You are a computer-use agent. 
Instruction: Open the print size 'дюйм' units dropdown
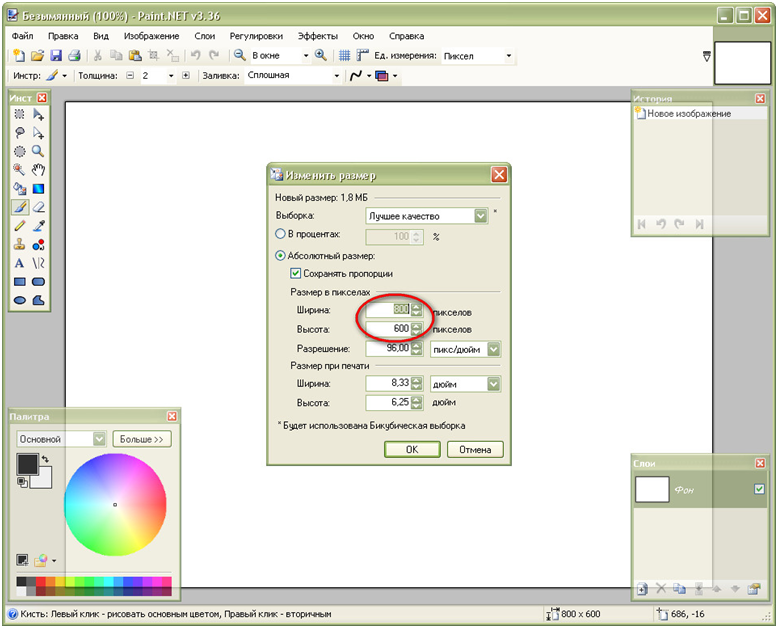(x=493, y=384)
